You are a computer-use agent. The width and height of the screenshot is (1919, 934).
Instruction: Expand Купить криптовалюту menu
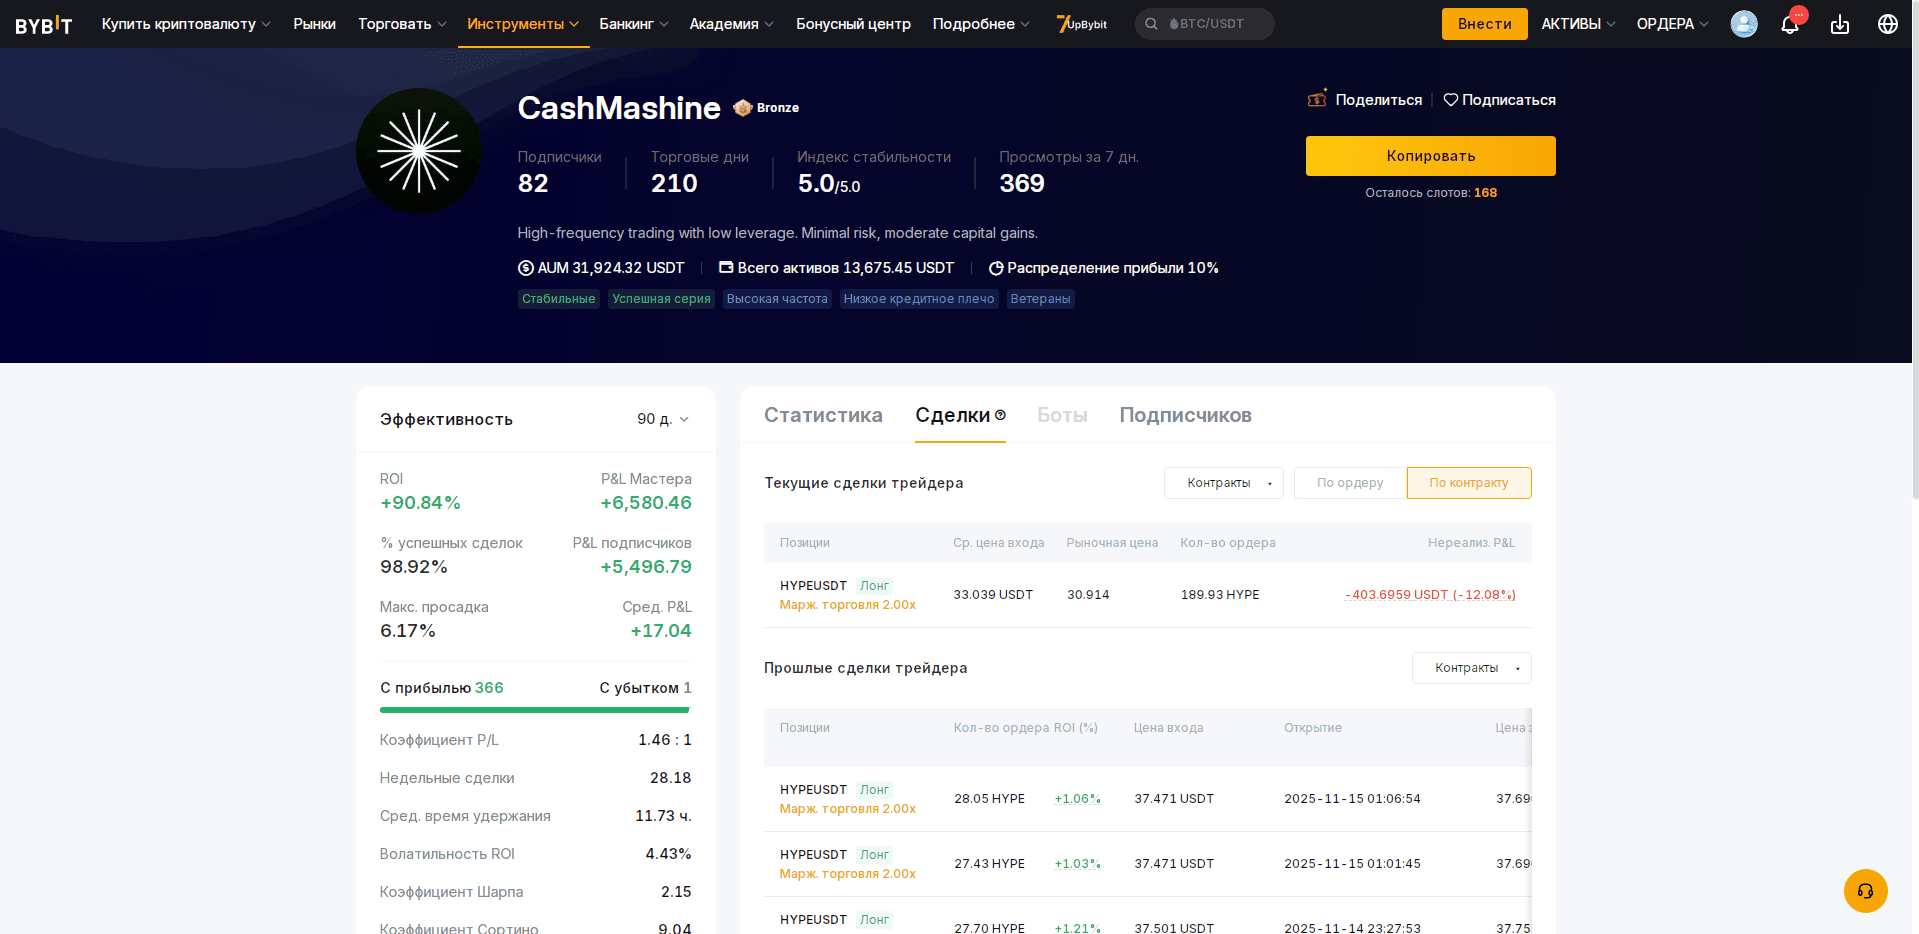(186, 24)
